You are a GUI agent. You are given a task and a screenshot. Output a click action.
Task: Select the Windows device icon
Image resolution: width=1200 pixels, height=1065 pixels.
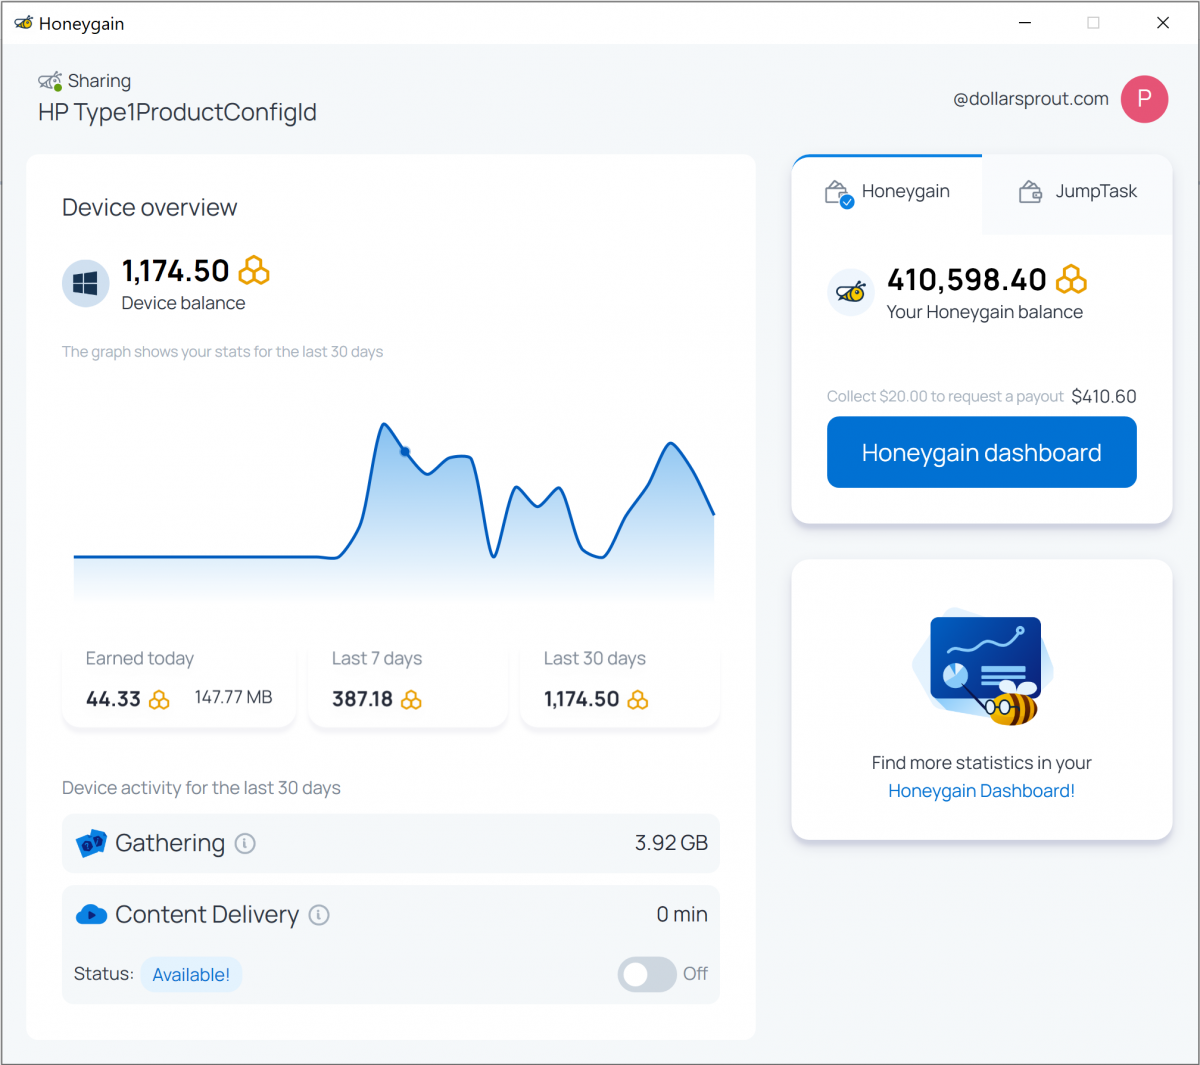point(85,283)
